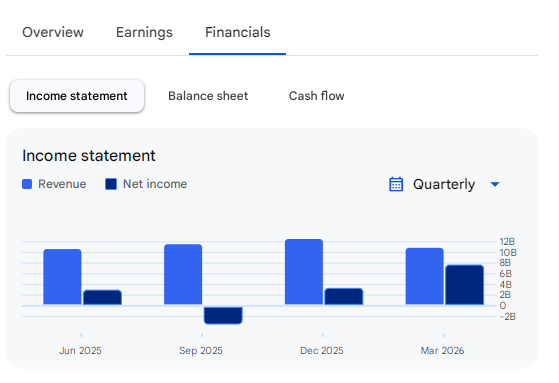Select the Dec 2025 revenue bar
The height and width of the screenshot is (383, 559).
pos(304,272)
